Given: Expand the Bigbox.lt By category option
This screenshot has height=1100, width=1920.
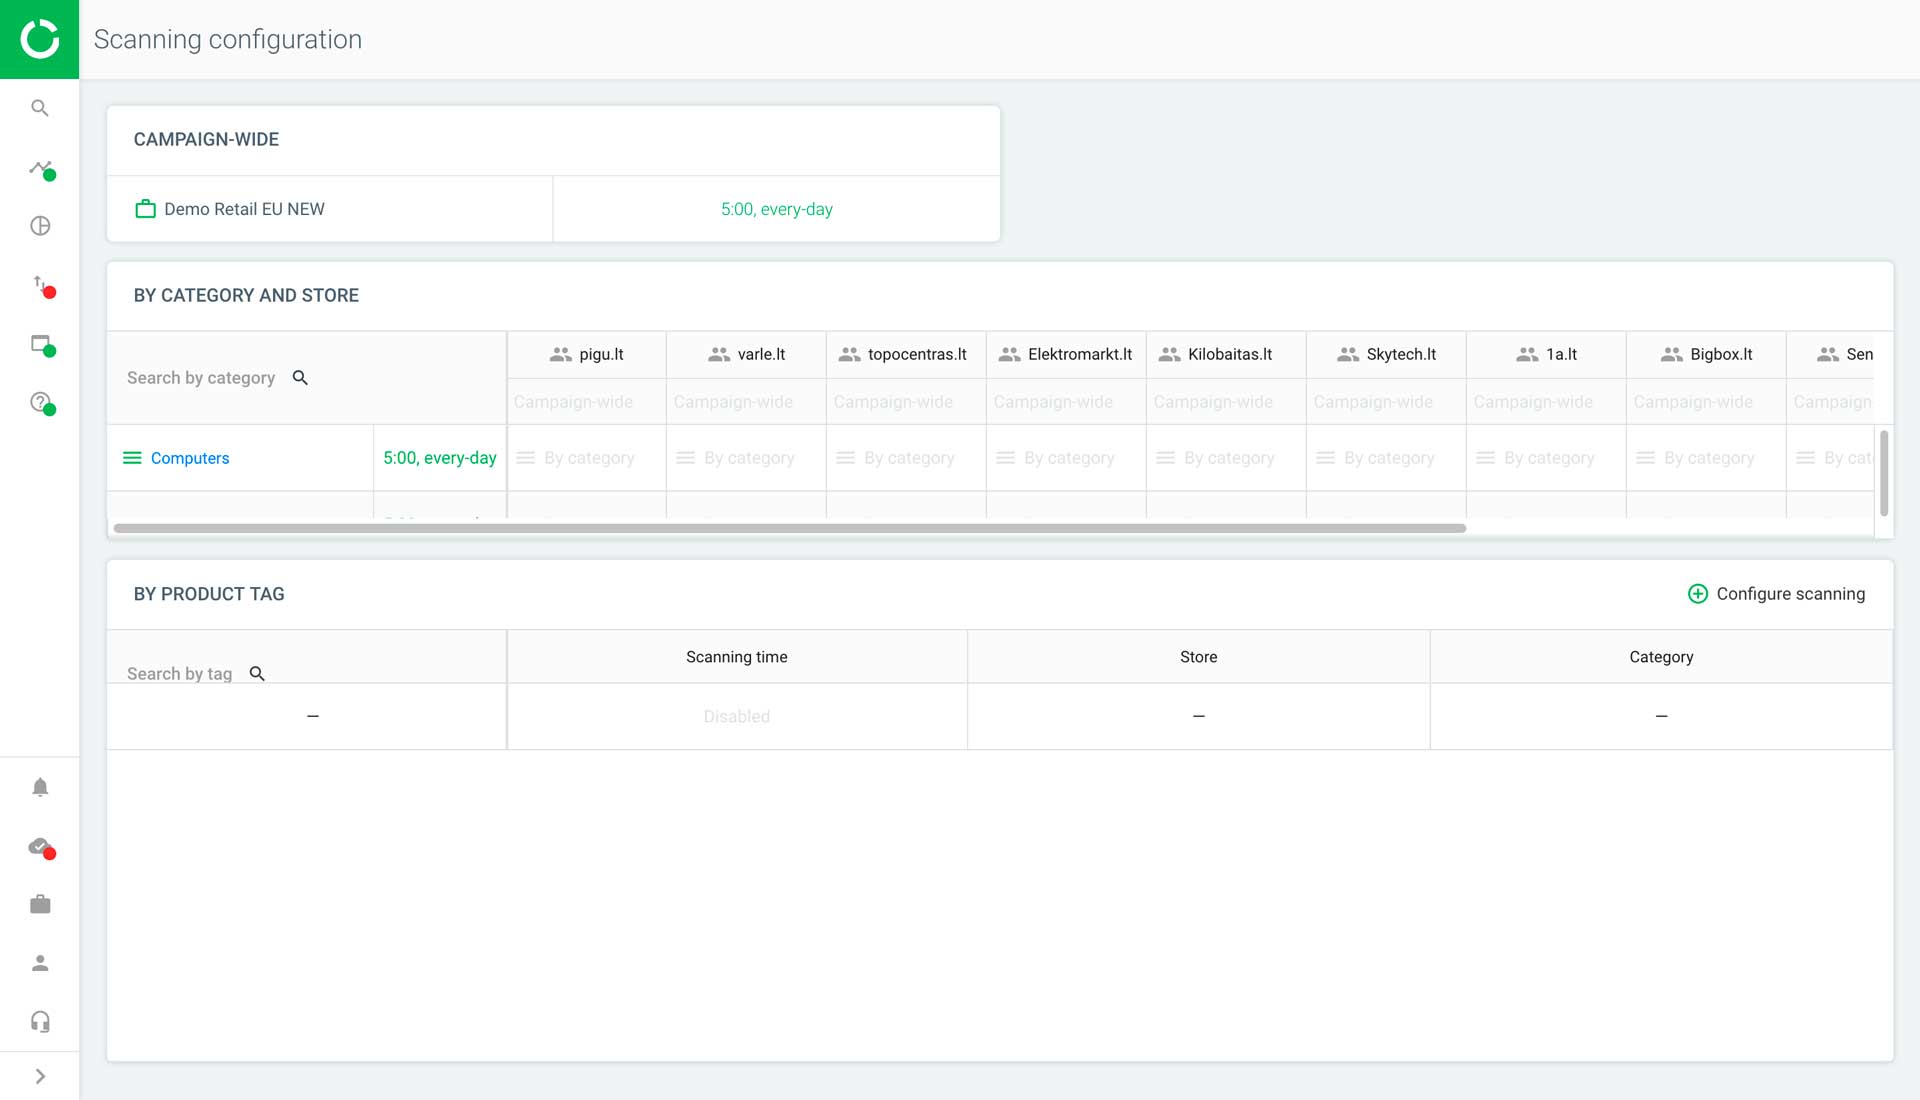Looking at the screenshot, I should pos(1705,457).
